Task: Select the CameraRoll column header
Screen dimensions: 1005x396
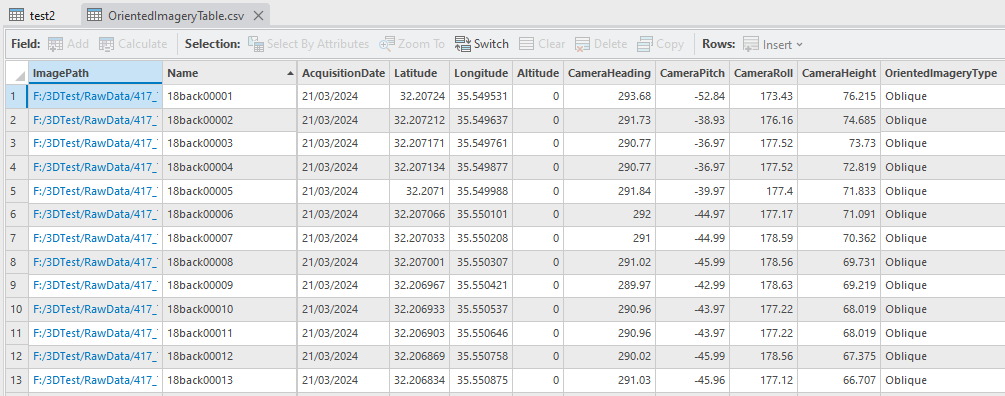Action: tap(763, 73)
